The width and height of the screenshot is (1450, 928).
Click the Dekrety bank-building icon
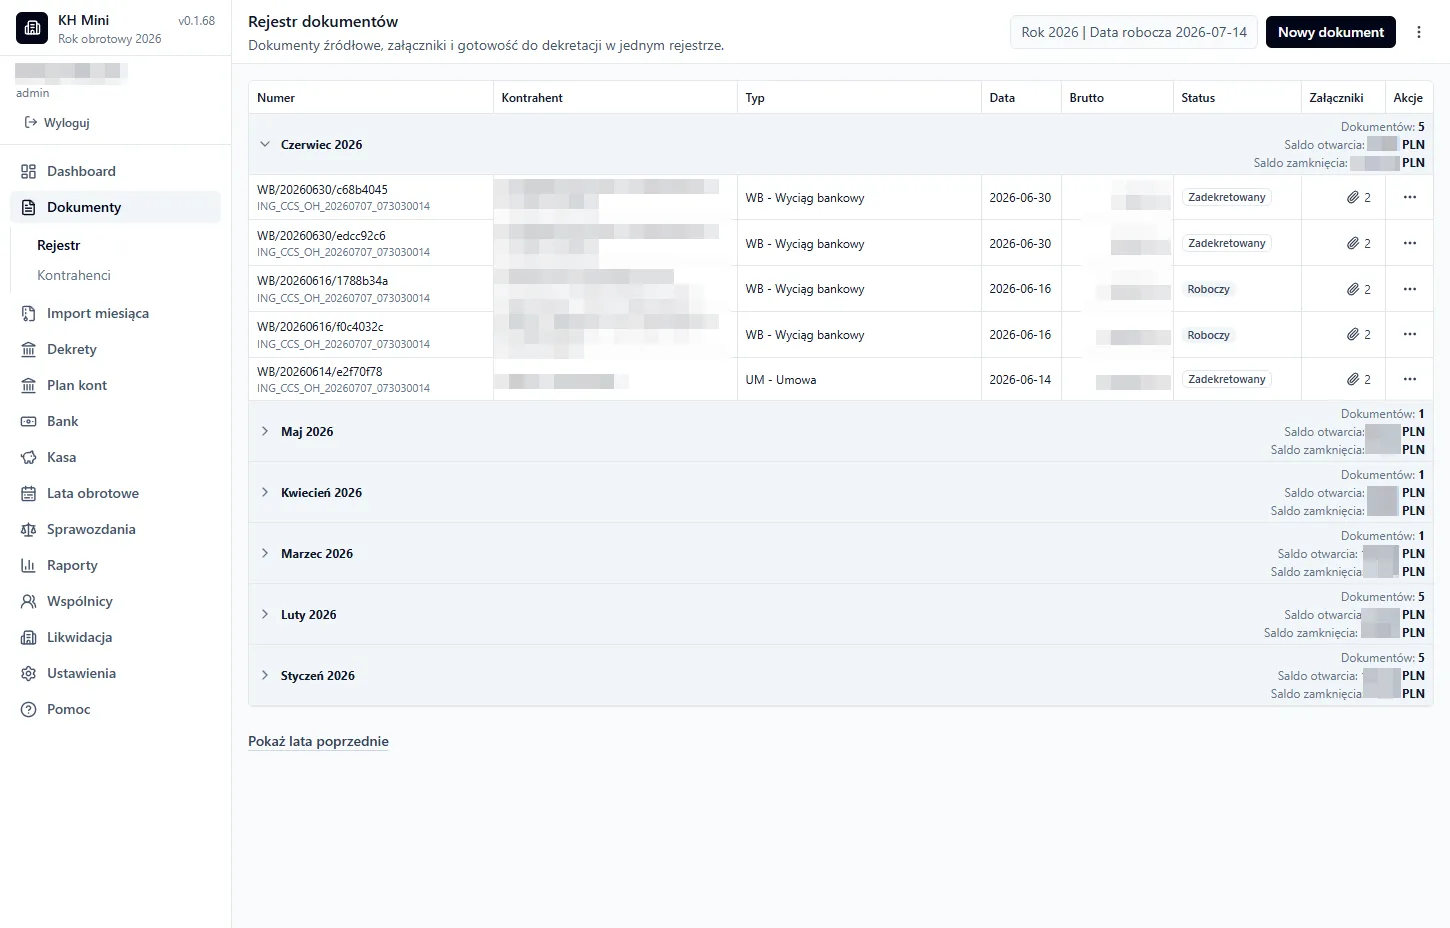point(28,349)
